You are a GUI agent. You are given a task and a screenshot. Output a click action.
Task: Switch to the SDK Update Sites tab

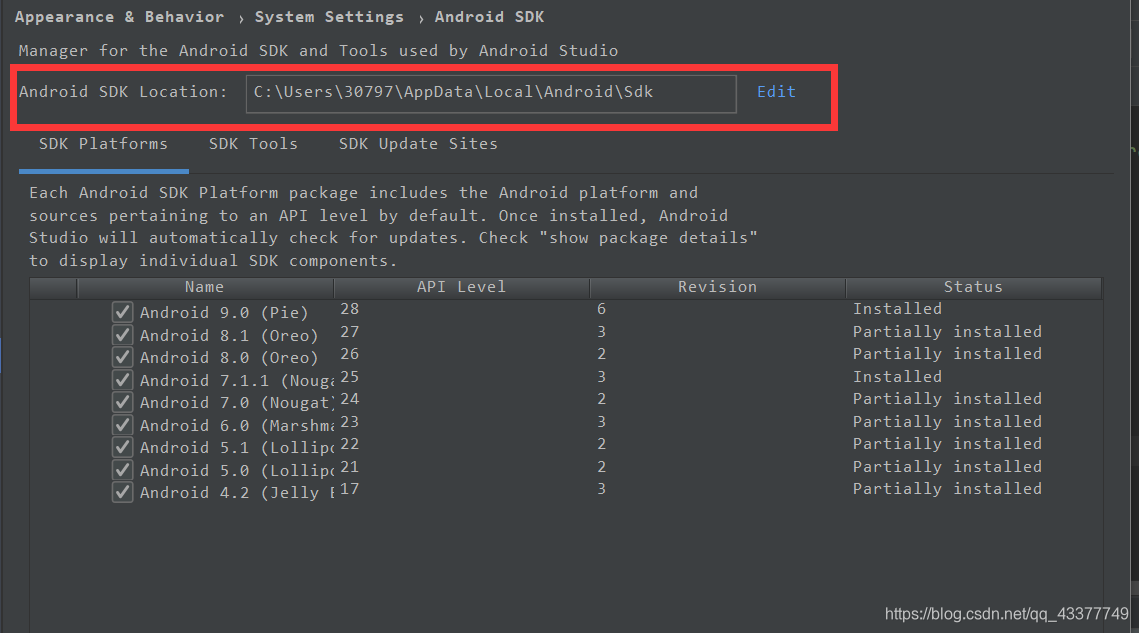(418, 144)
